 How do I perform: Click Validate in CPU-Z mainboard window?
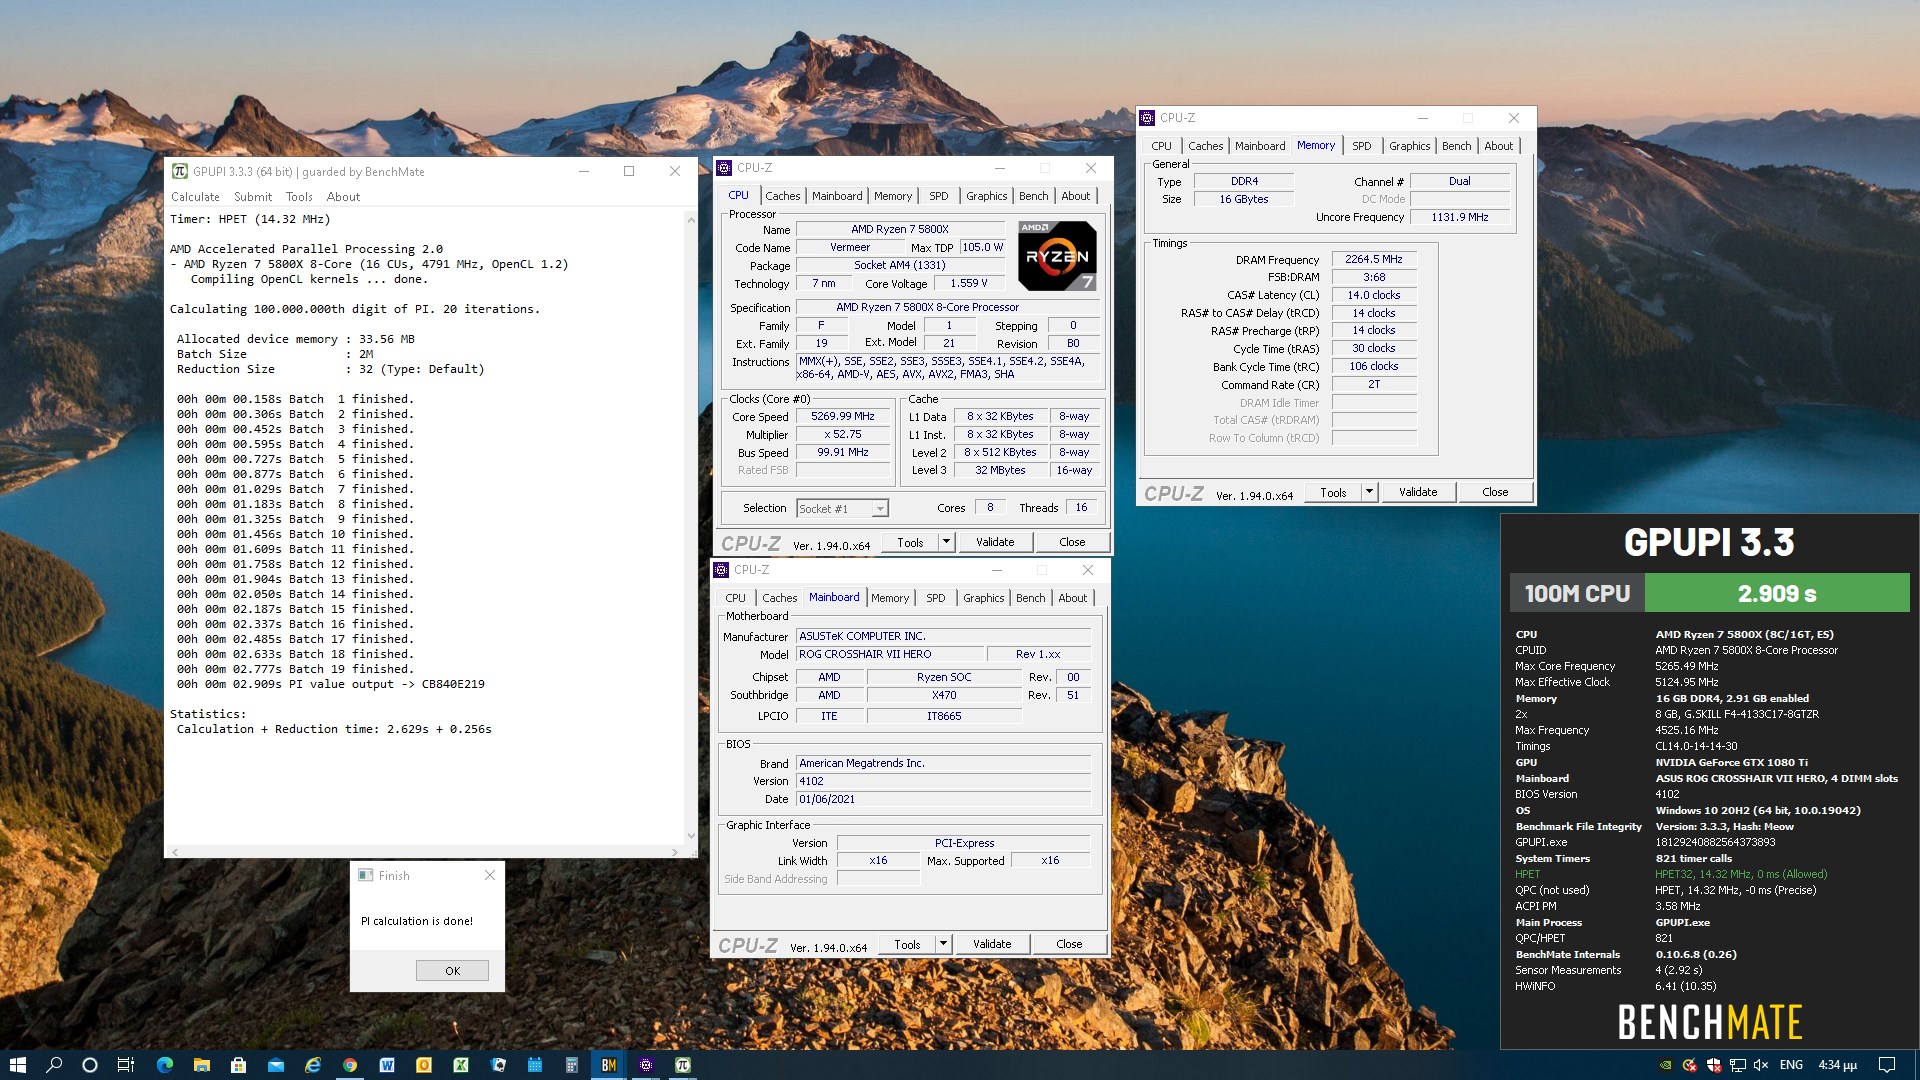point(992,944)
